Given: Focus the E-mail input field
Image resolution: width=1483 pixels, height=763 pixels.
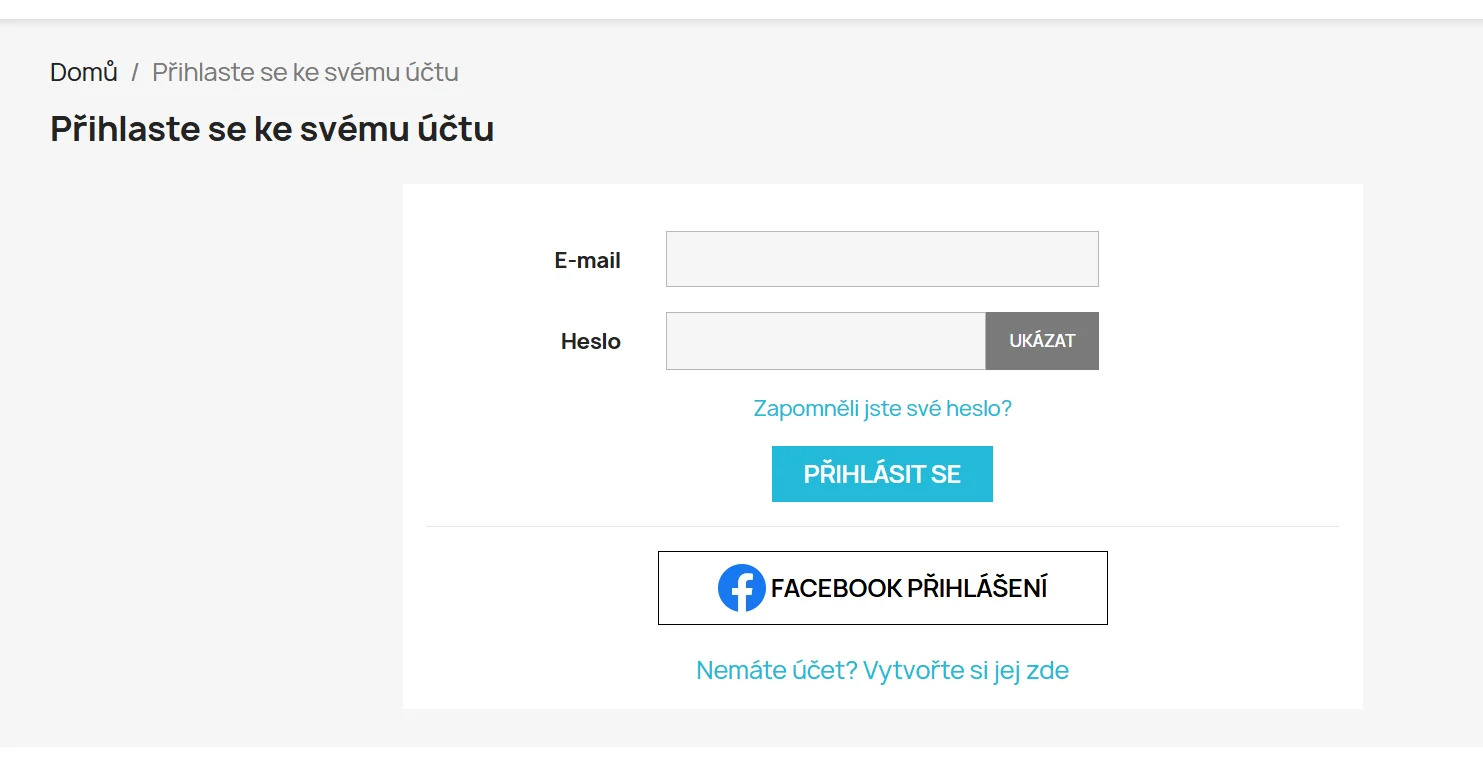Looking at the screenshot, I should point(881,259).
